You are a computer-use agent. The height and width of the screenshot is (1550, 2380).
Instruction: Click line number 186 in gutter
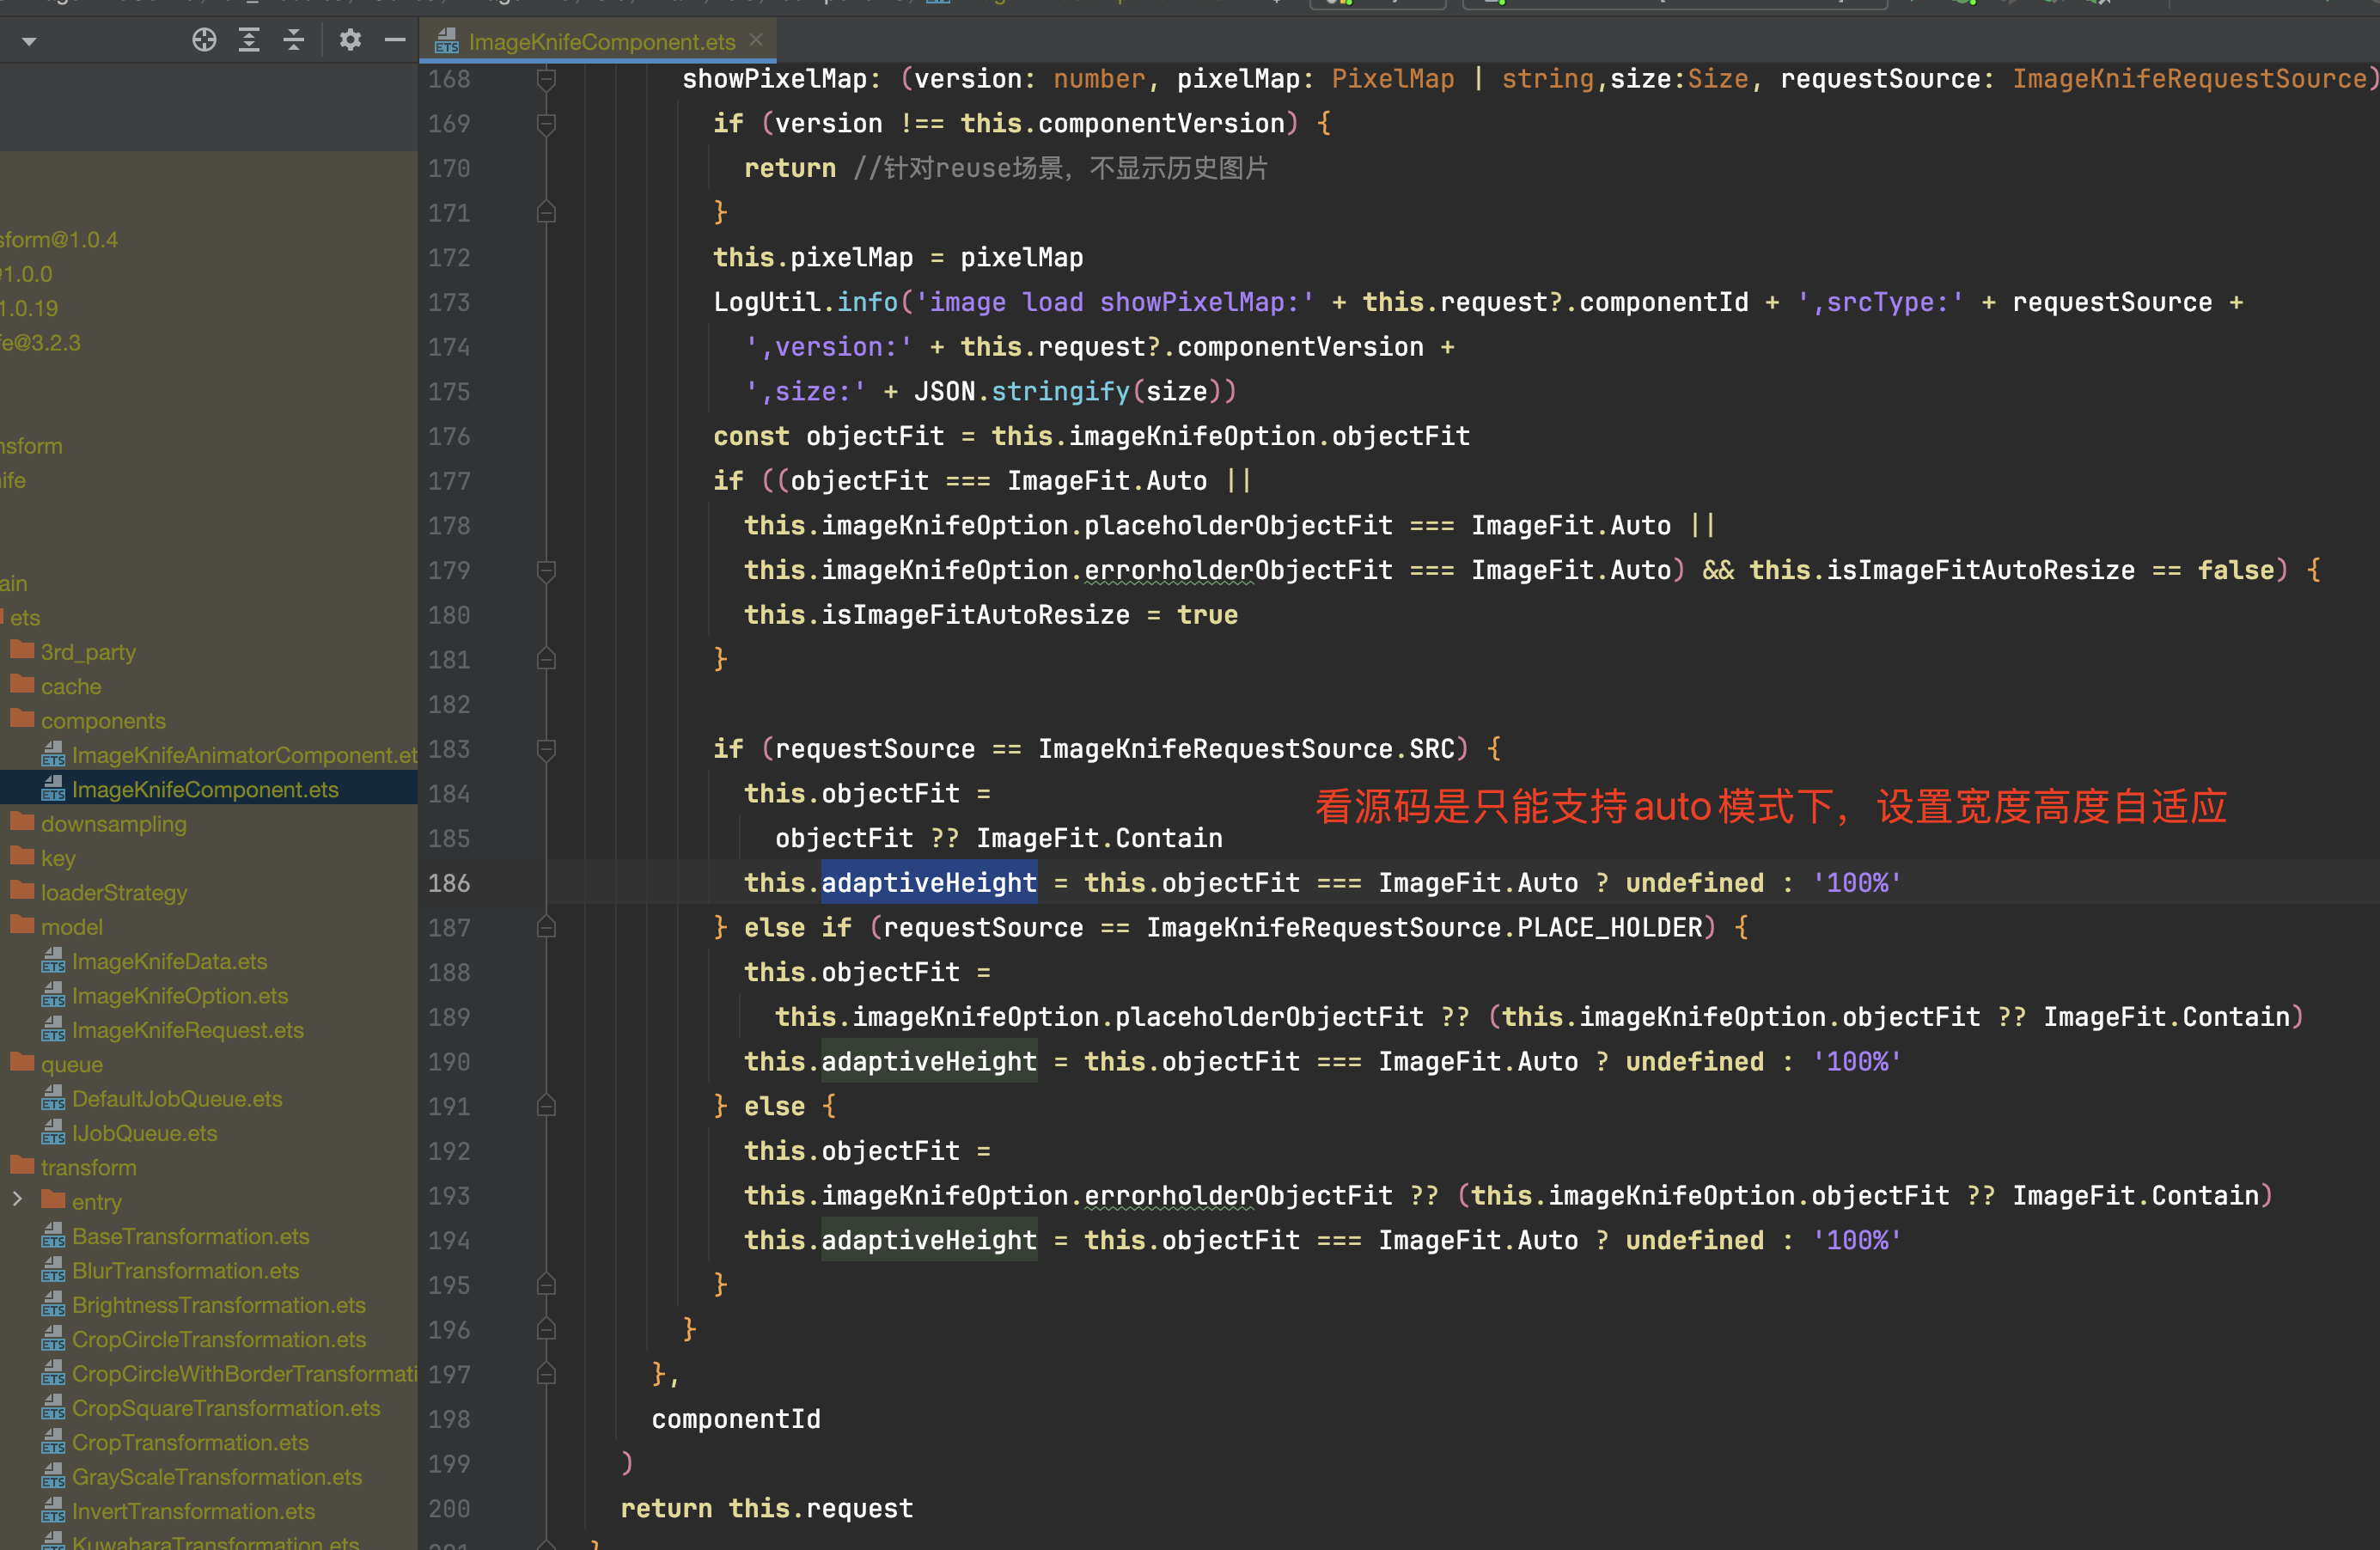coord(449,883)
